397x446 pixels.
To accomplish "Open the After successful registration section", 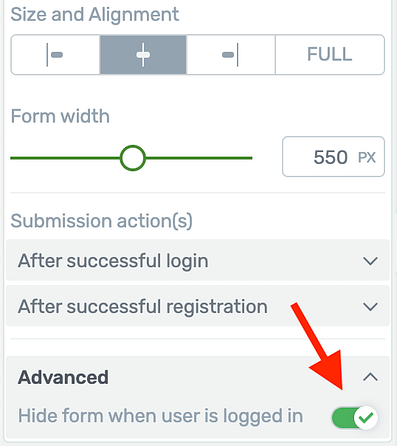I will click(x=198, y=306).
